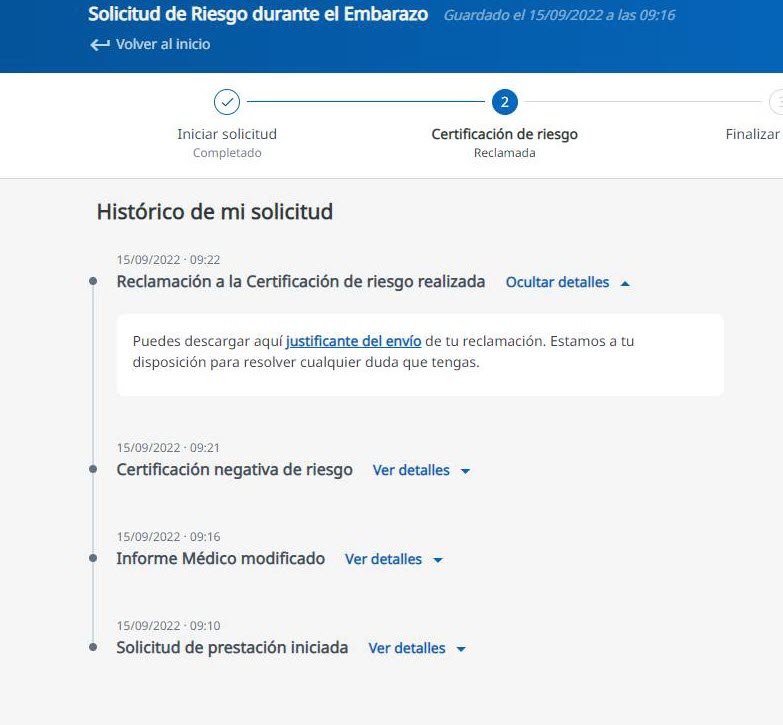783x725 pixels.
Task: Collapse details with Ocultar detalles
Action: pos(557,283)
